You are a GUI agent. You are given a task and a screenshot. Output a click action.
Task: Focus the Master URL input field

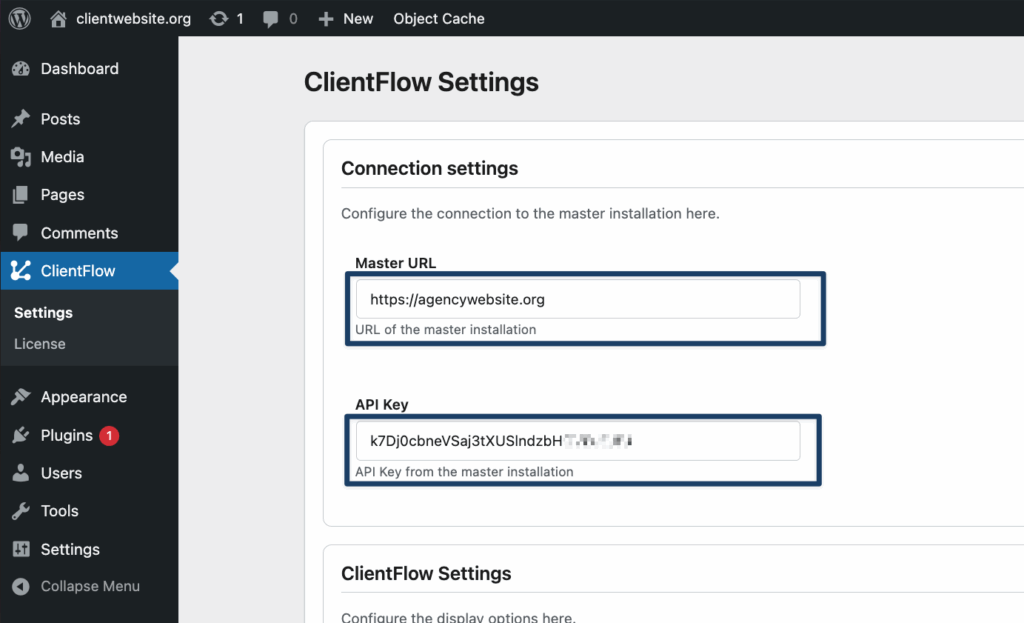pyautogui.click(x=578, y=299)
